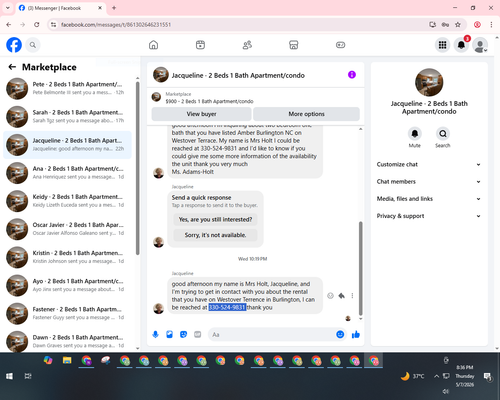Open the purple conversation info icon
The image size is (500, 400).
pyautogui.click(x=352, y=75)
